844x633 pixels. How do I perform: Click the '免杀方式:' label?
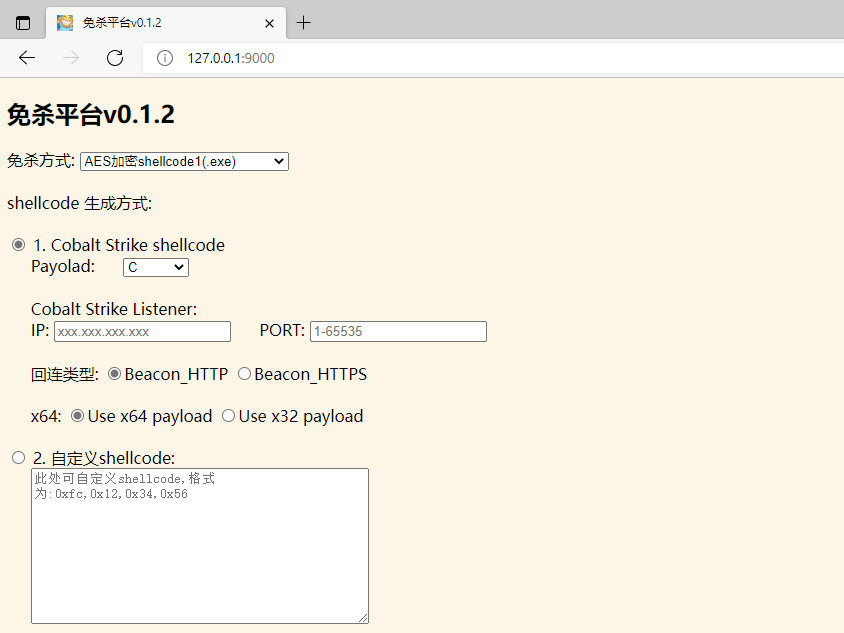coord(41,160)
